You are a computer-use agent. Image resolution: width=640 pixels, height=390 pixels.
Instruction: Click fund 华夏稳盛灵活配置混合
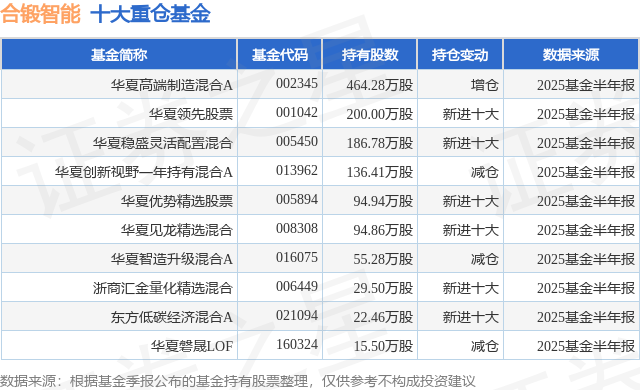click(162, 143)
